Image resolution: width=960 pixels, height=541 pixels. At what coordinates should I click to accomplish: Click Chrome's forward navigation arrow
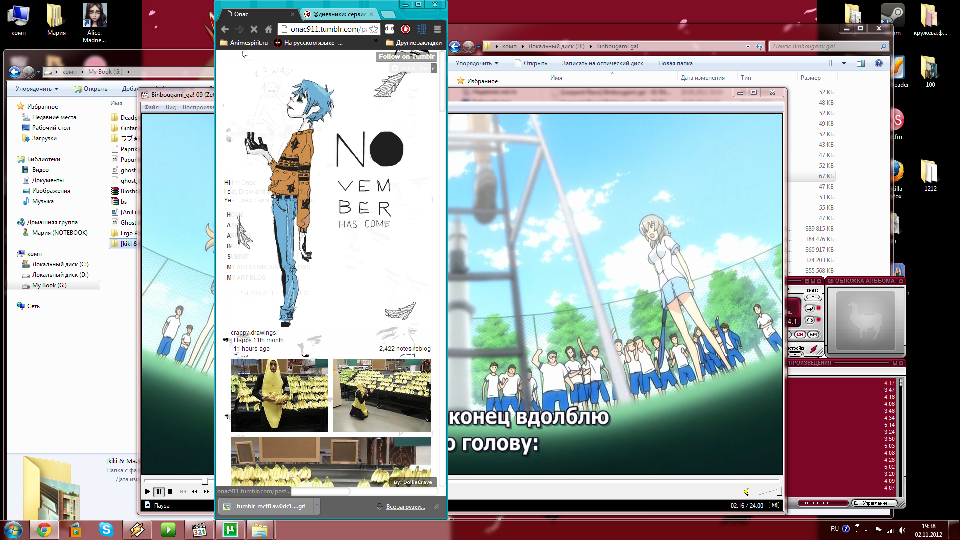coord(239,29)
